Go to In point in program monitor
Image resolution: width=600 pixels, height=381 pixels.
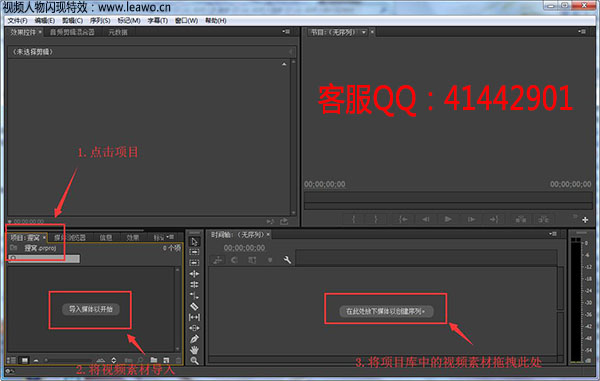[403, 219]
